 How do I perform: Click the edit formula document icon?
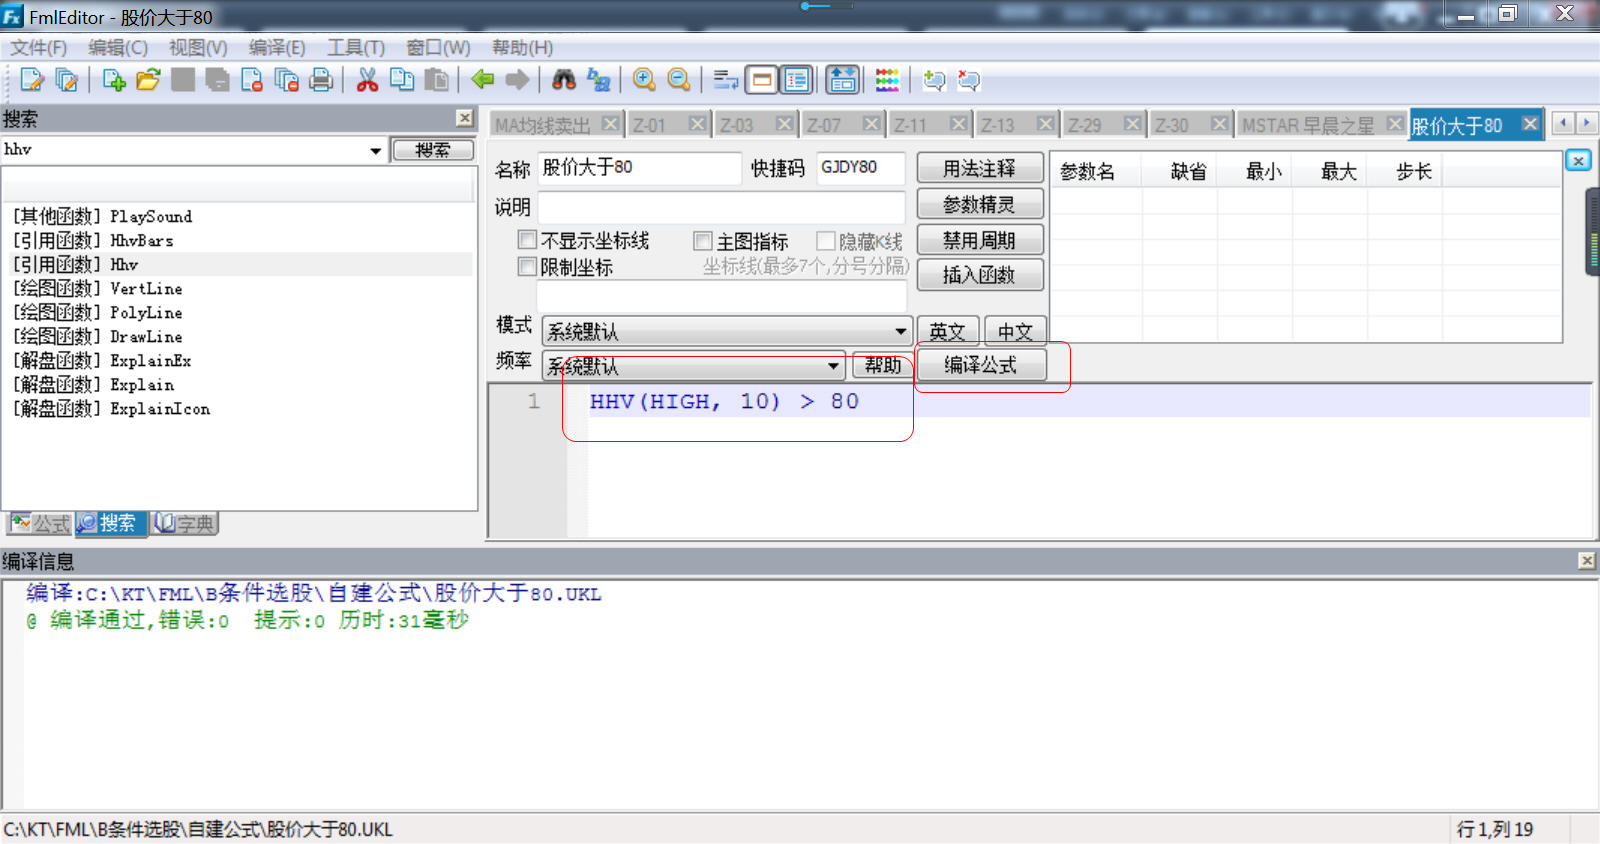pos(32,80)
